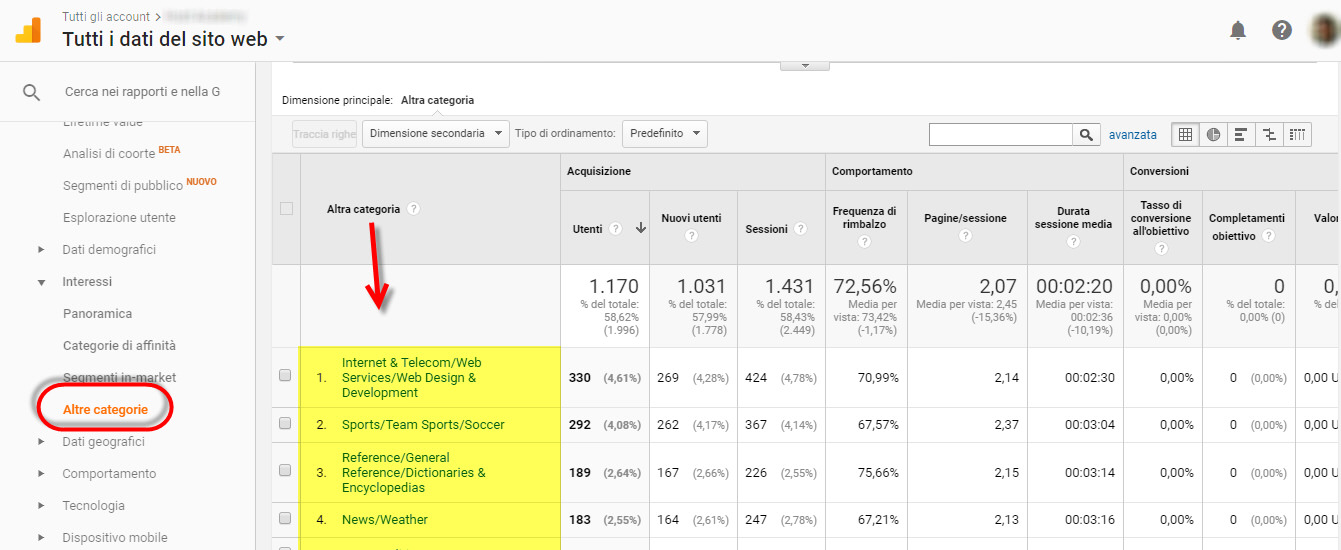
Task: Sort by the Sessioni column header
Action: [x=766, y=229]
